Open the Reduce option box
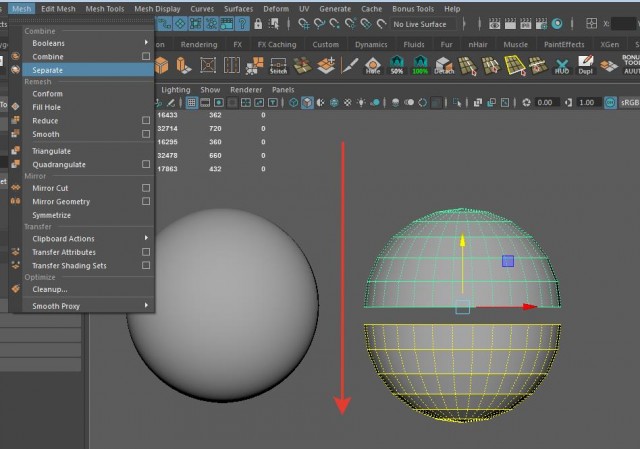This screenshot has width=640, height=449. (x=146, y=120)
